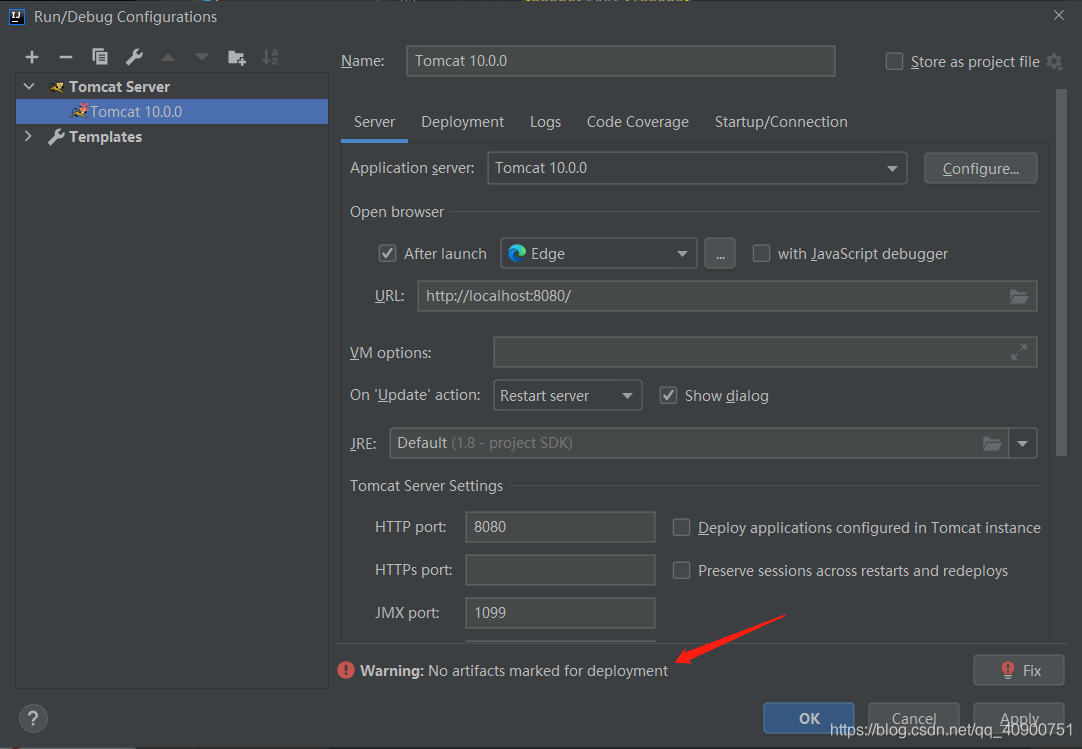Open settings gear next to Store as project file
The image size is (1082, 749).
coord(1054,61)
